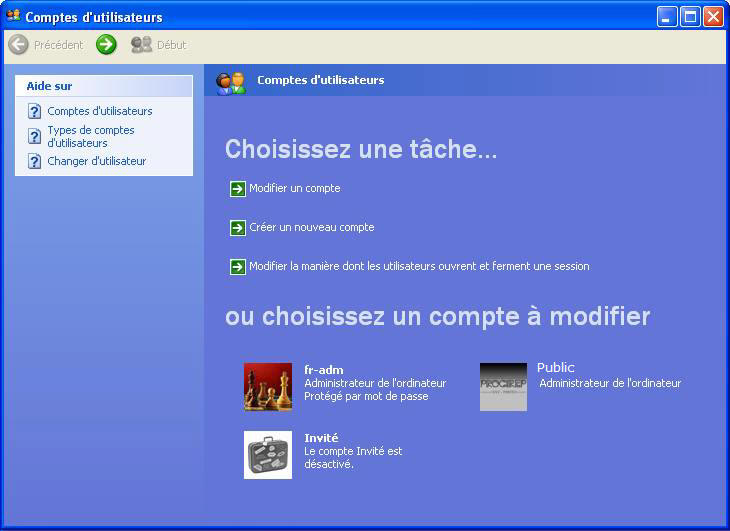Click help icon beside Types de comptes
The image size is (730, 531).
[x=35, y=136]
